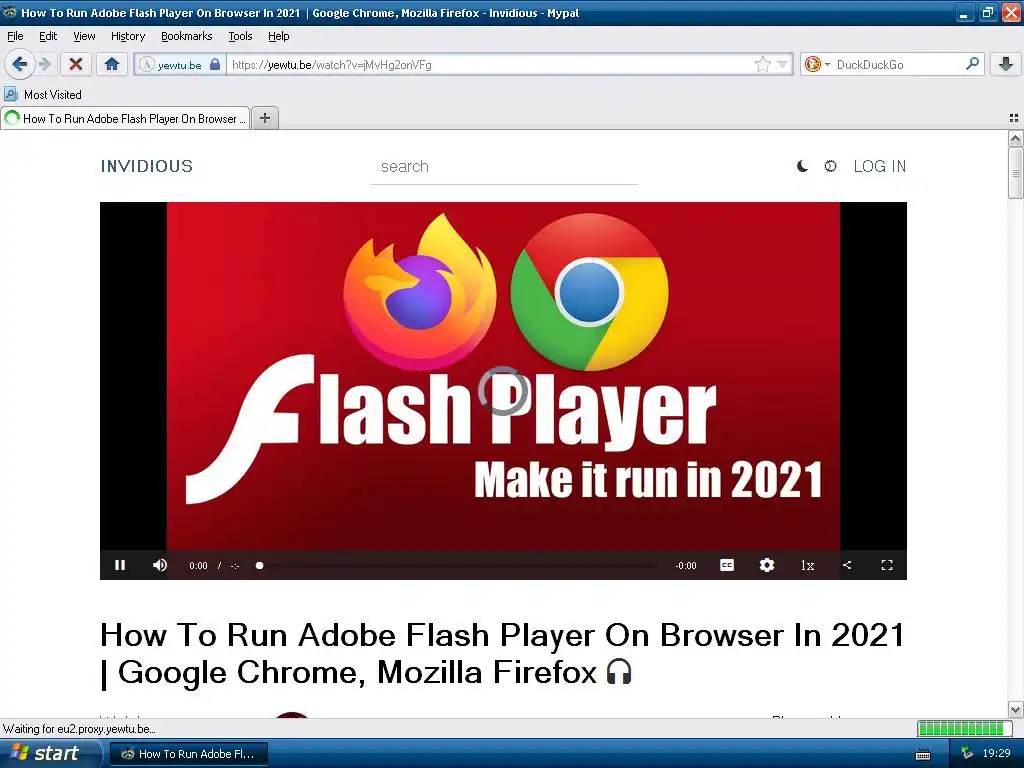Select the How To Run Adobe Flash Player tab
The image size is (1024, 768).
pyautogui.click(x=125, y=118)
